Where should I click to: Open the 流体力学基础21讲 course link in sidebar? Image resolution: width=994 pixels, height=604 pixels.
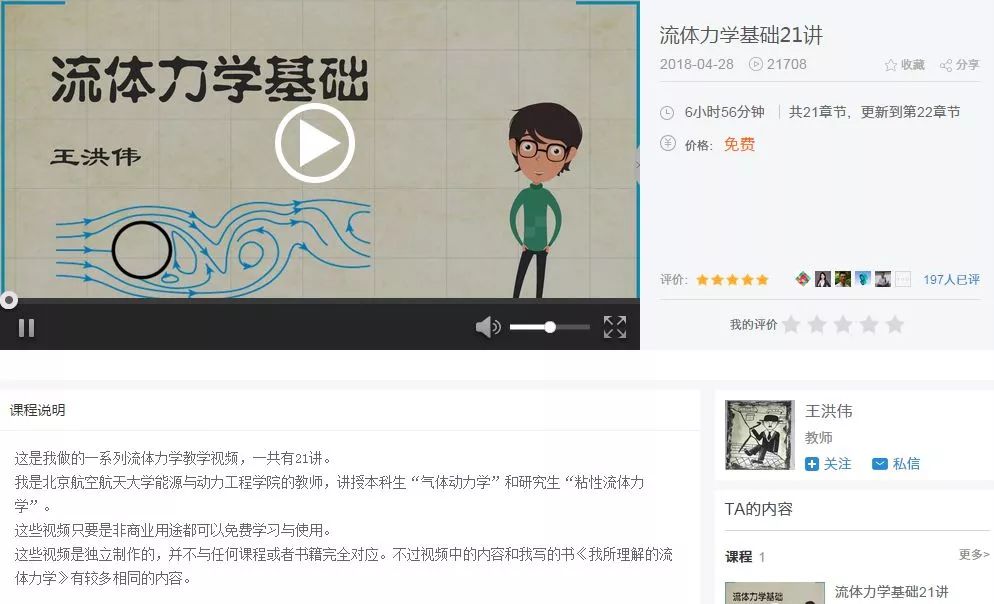click(891, 592)
